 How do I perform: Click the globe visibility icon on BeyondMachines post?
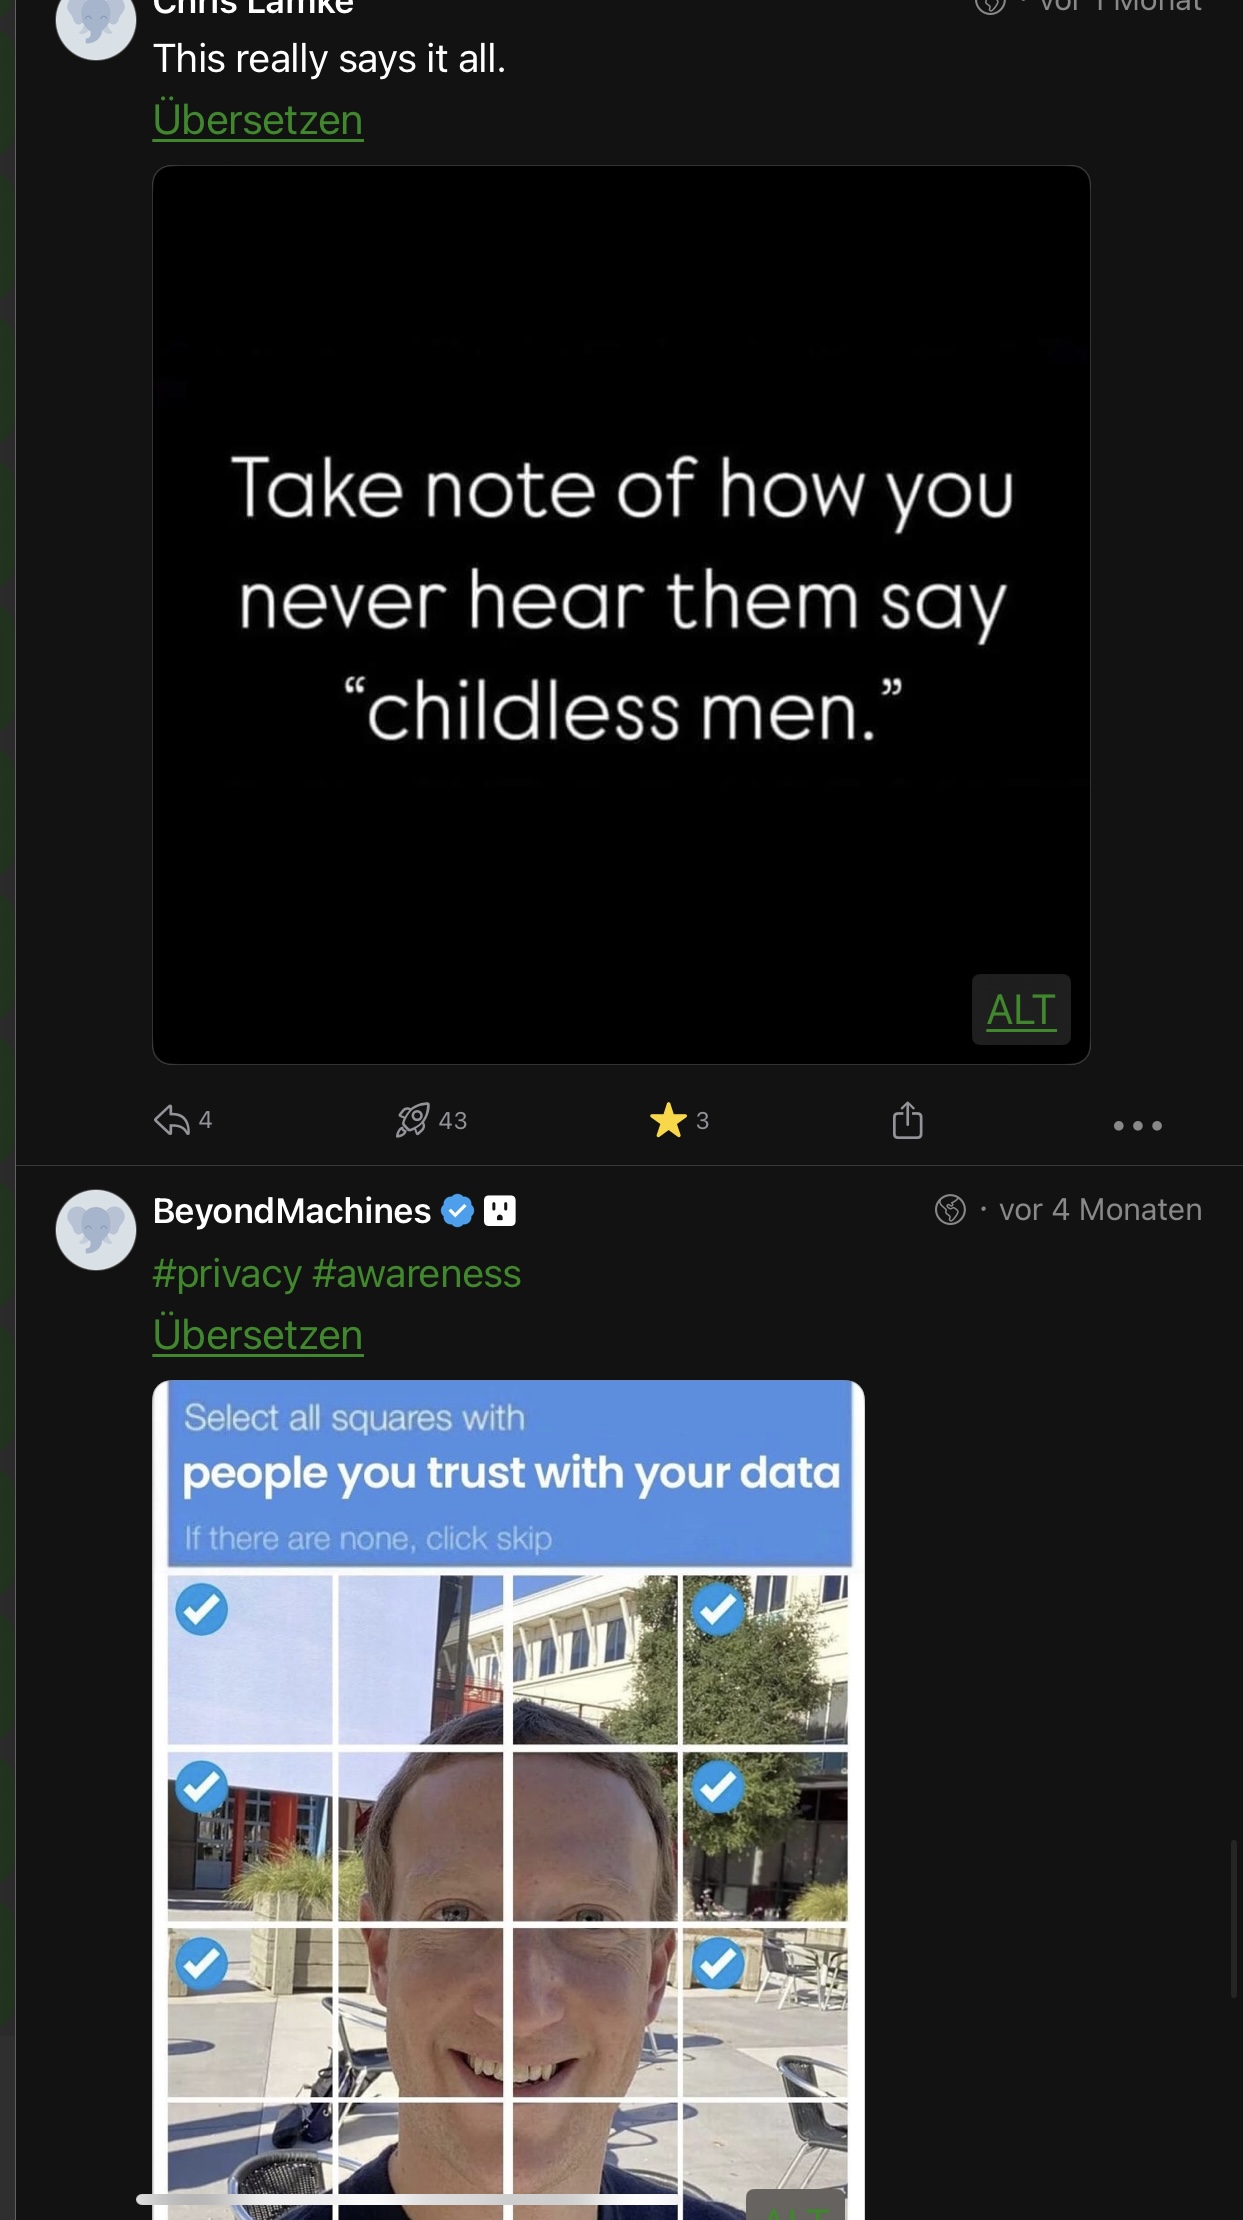(950, 1210)
